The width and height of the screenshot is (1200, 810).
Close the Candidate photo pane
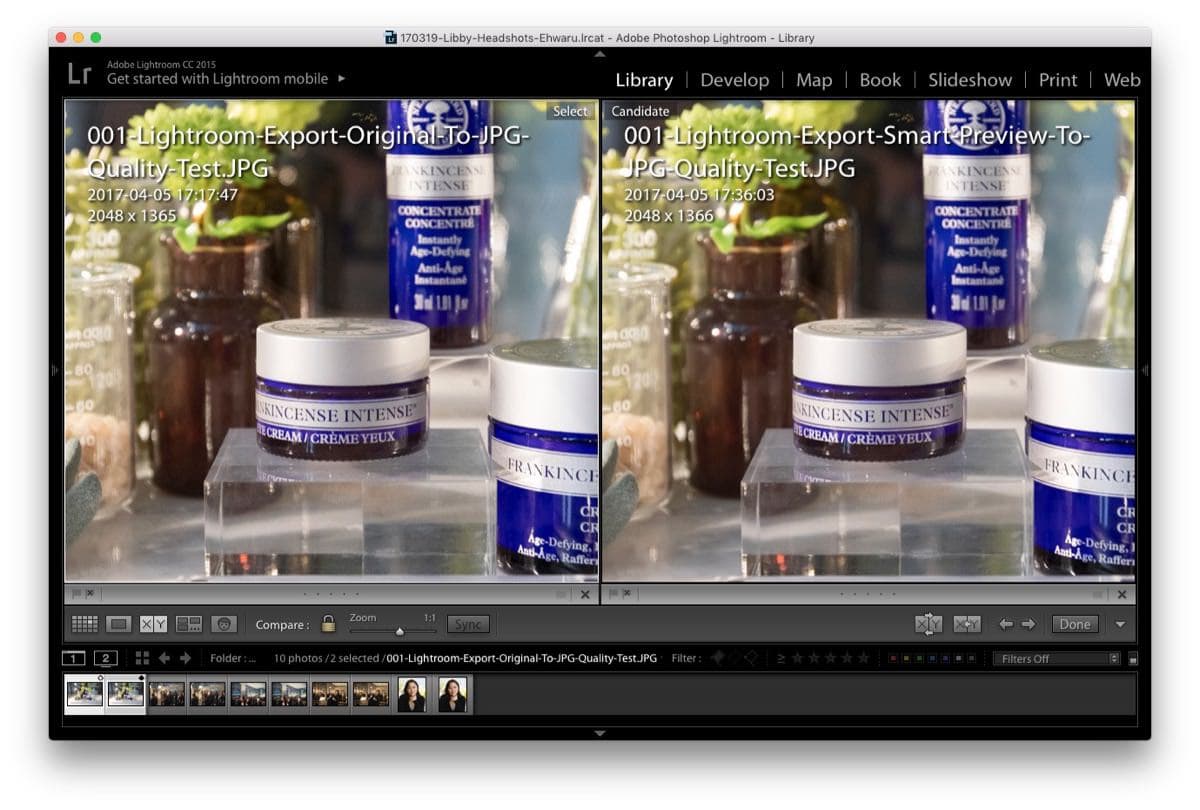tap(1122, 594)
